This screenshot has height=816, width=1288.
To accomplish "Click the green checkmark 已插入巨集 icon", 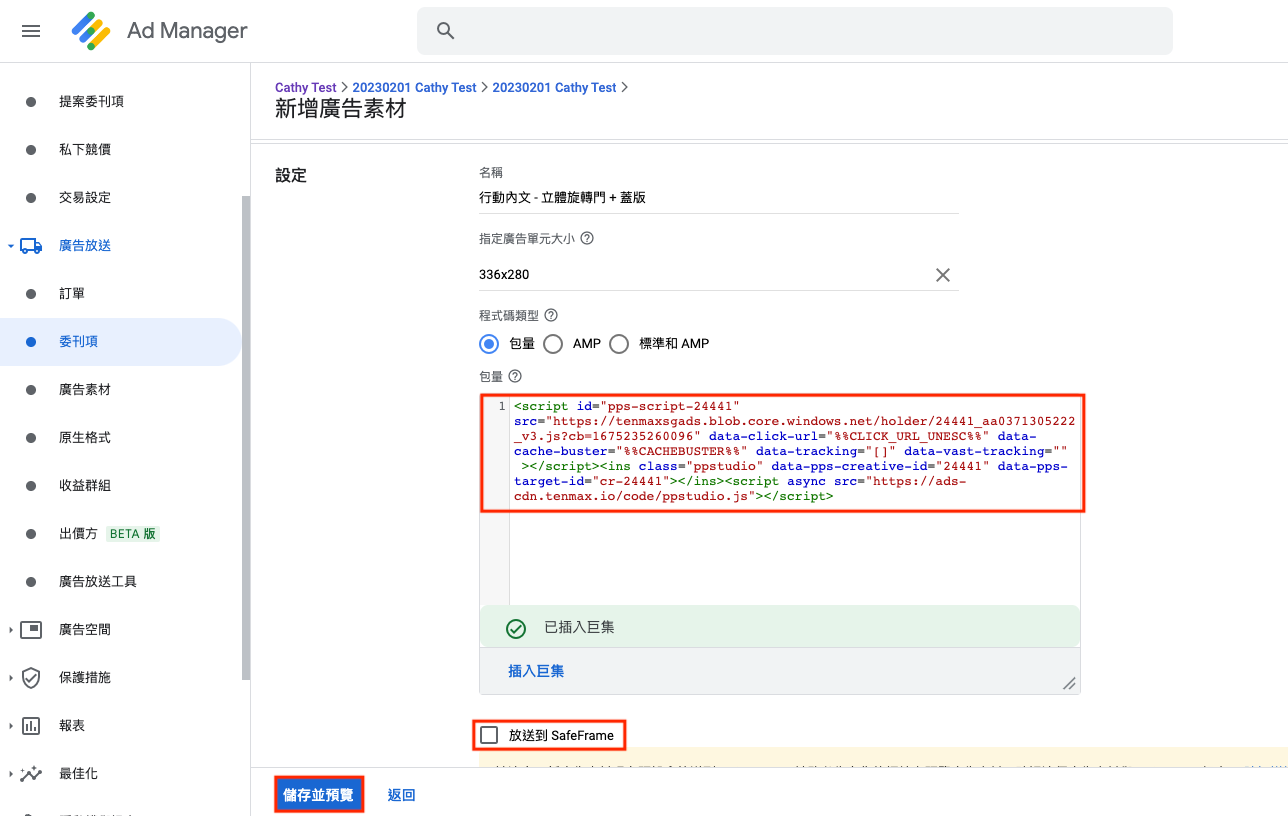I will click(516, 629).
